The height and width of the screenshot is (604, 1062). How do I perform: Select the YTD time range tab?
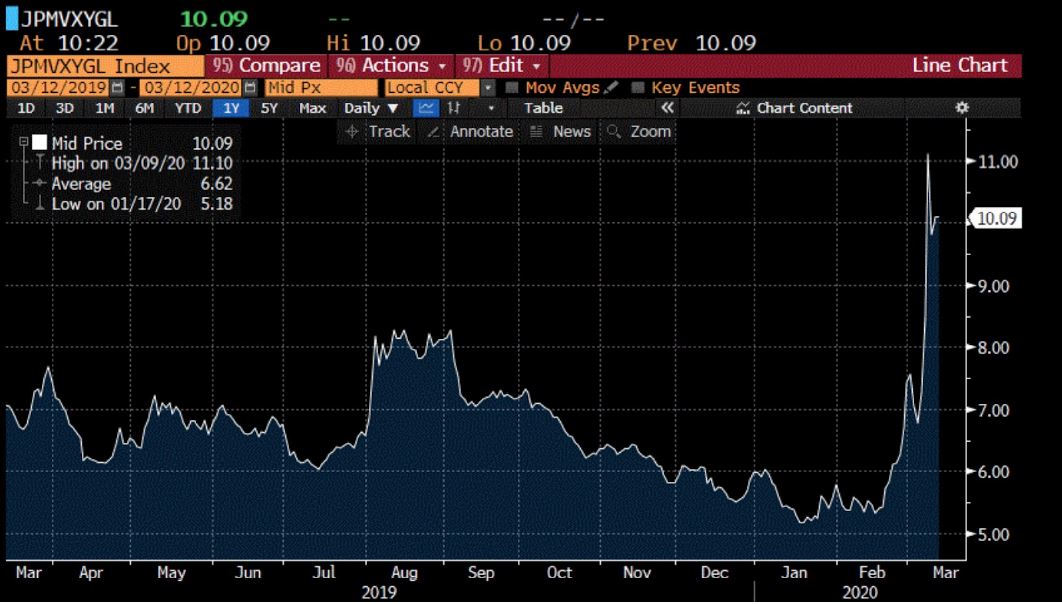(188, 108)
